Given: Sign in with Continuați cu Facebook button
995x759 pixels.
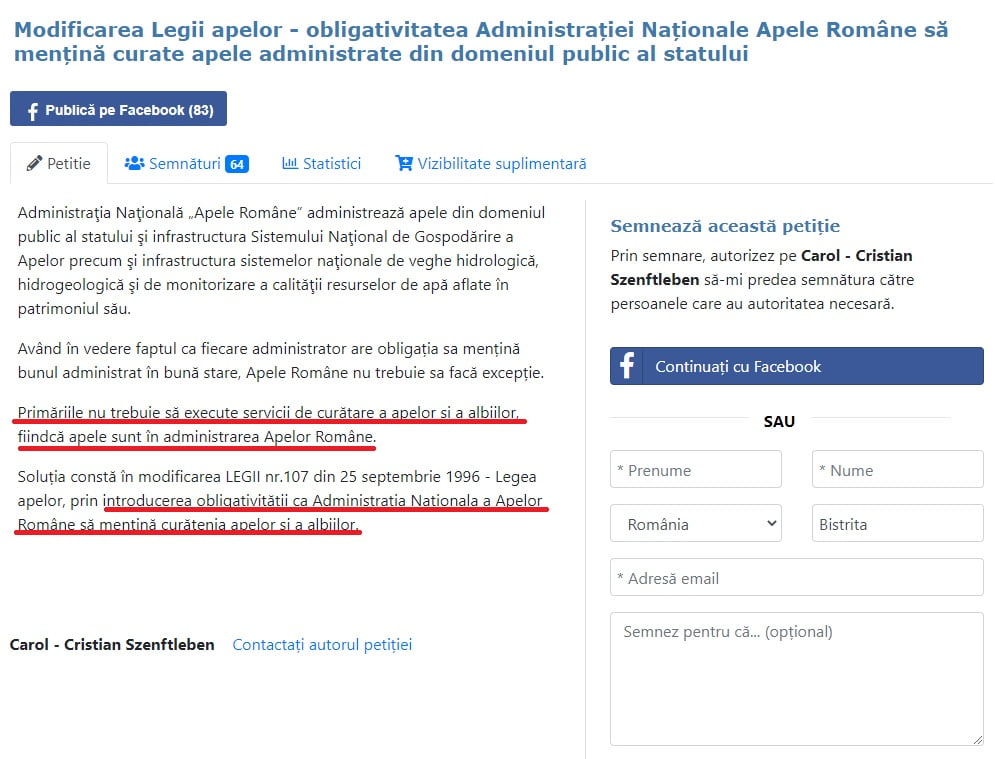Looking at the screenshot, I should pyautogui.click(x=797, y=366).
